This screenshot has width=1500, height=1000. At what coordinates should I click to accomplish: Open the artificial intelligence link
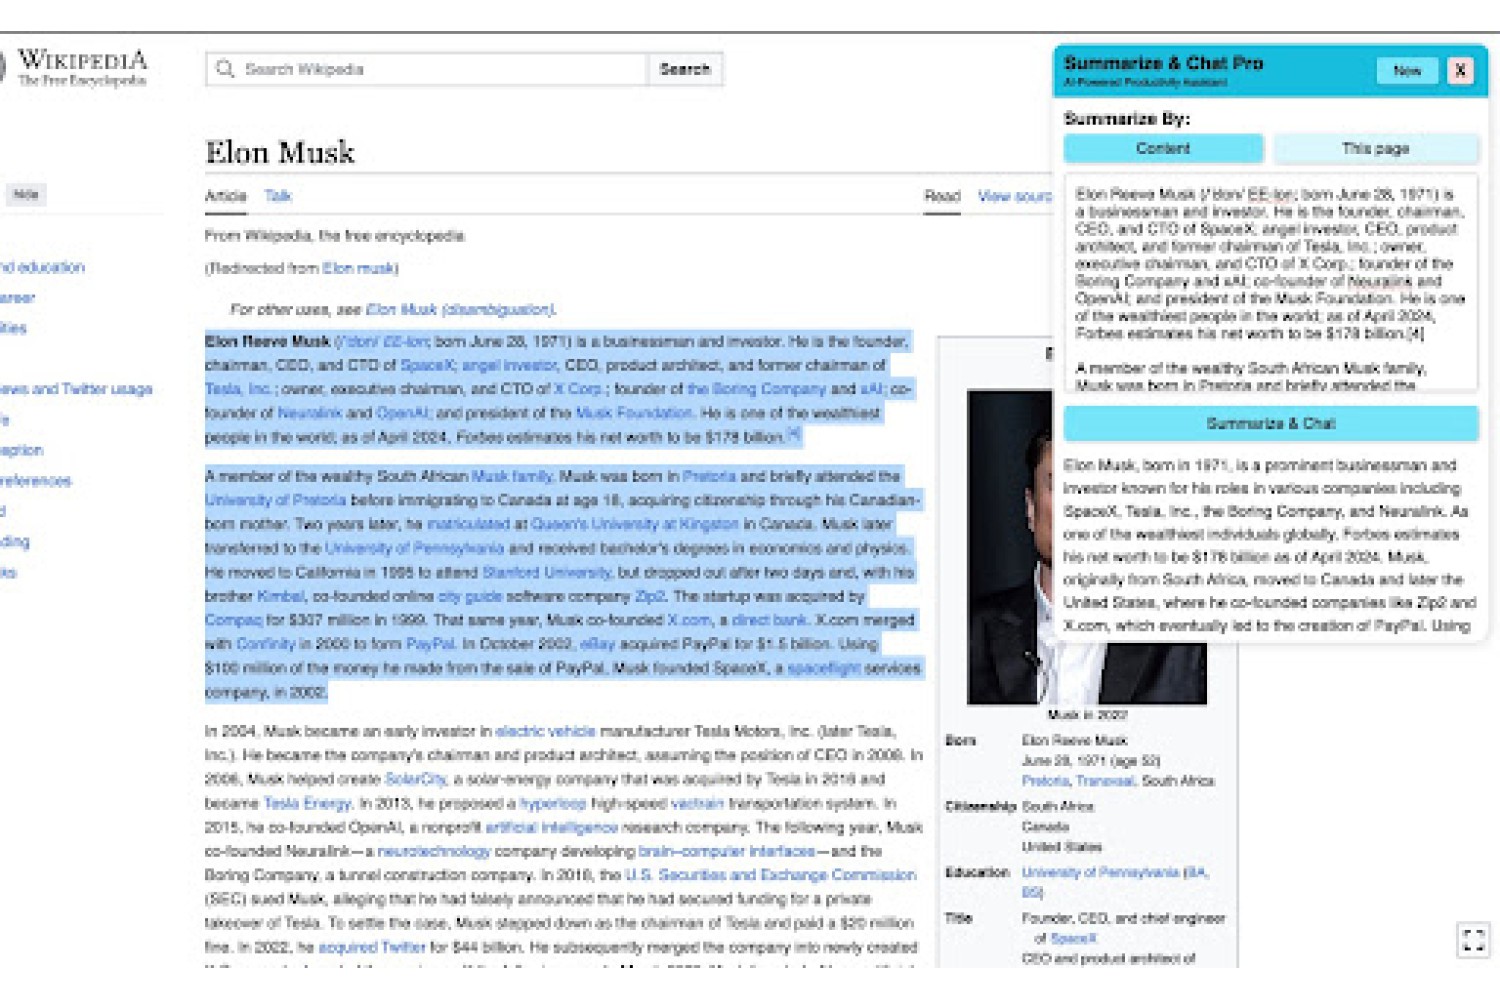pos(551,827)
